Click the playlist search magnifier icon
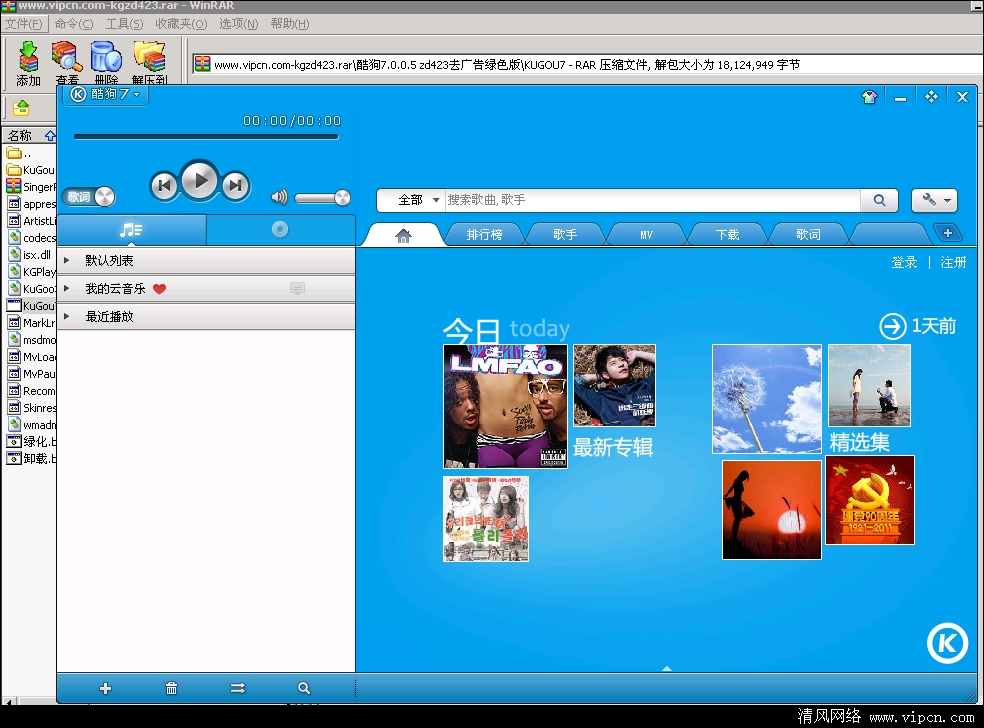Viewport: 984px width, 728px height. pos(304,688)
